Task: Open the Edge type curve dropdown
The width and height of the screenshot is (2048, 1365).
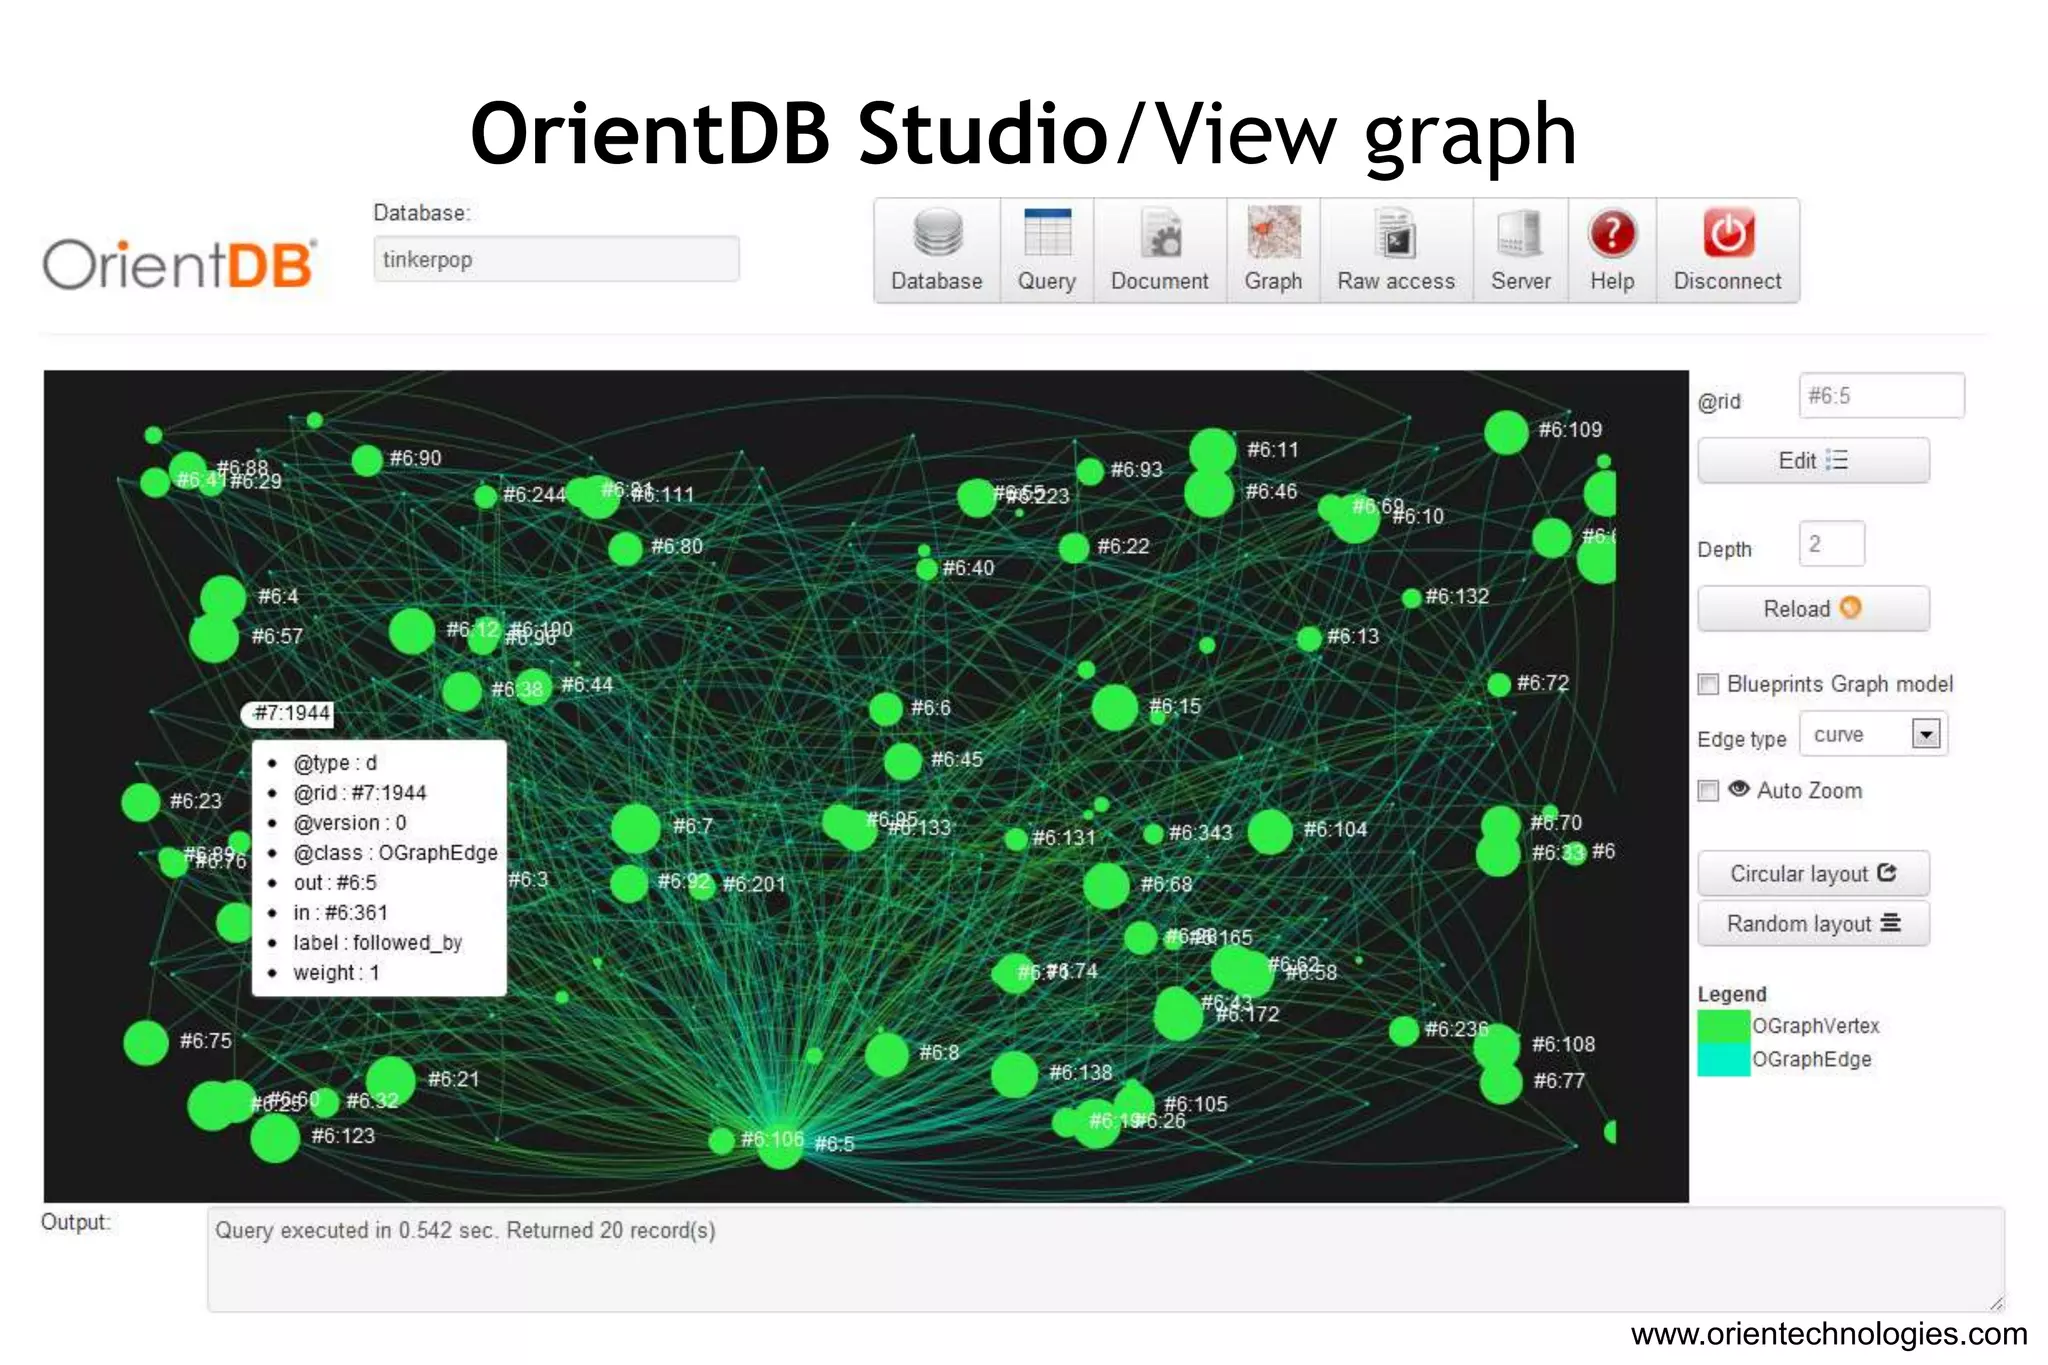Action: [1872, 734]
